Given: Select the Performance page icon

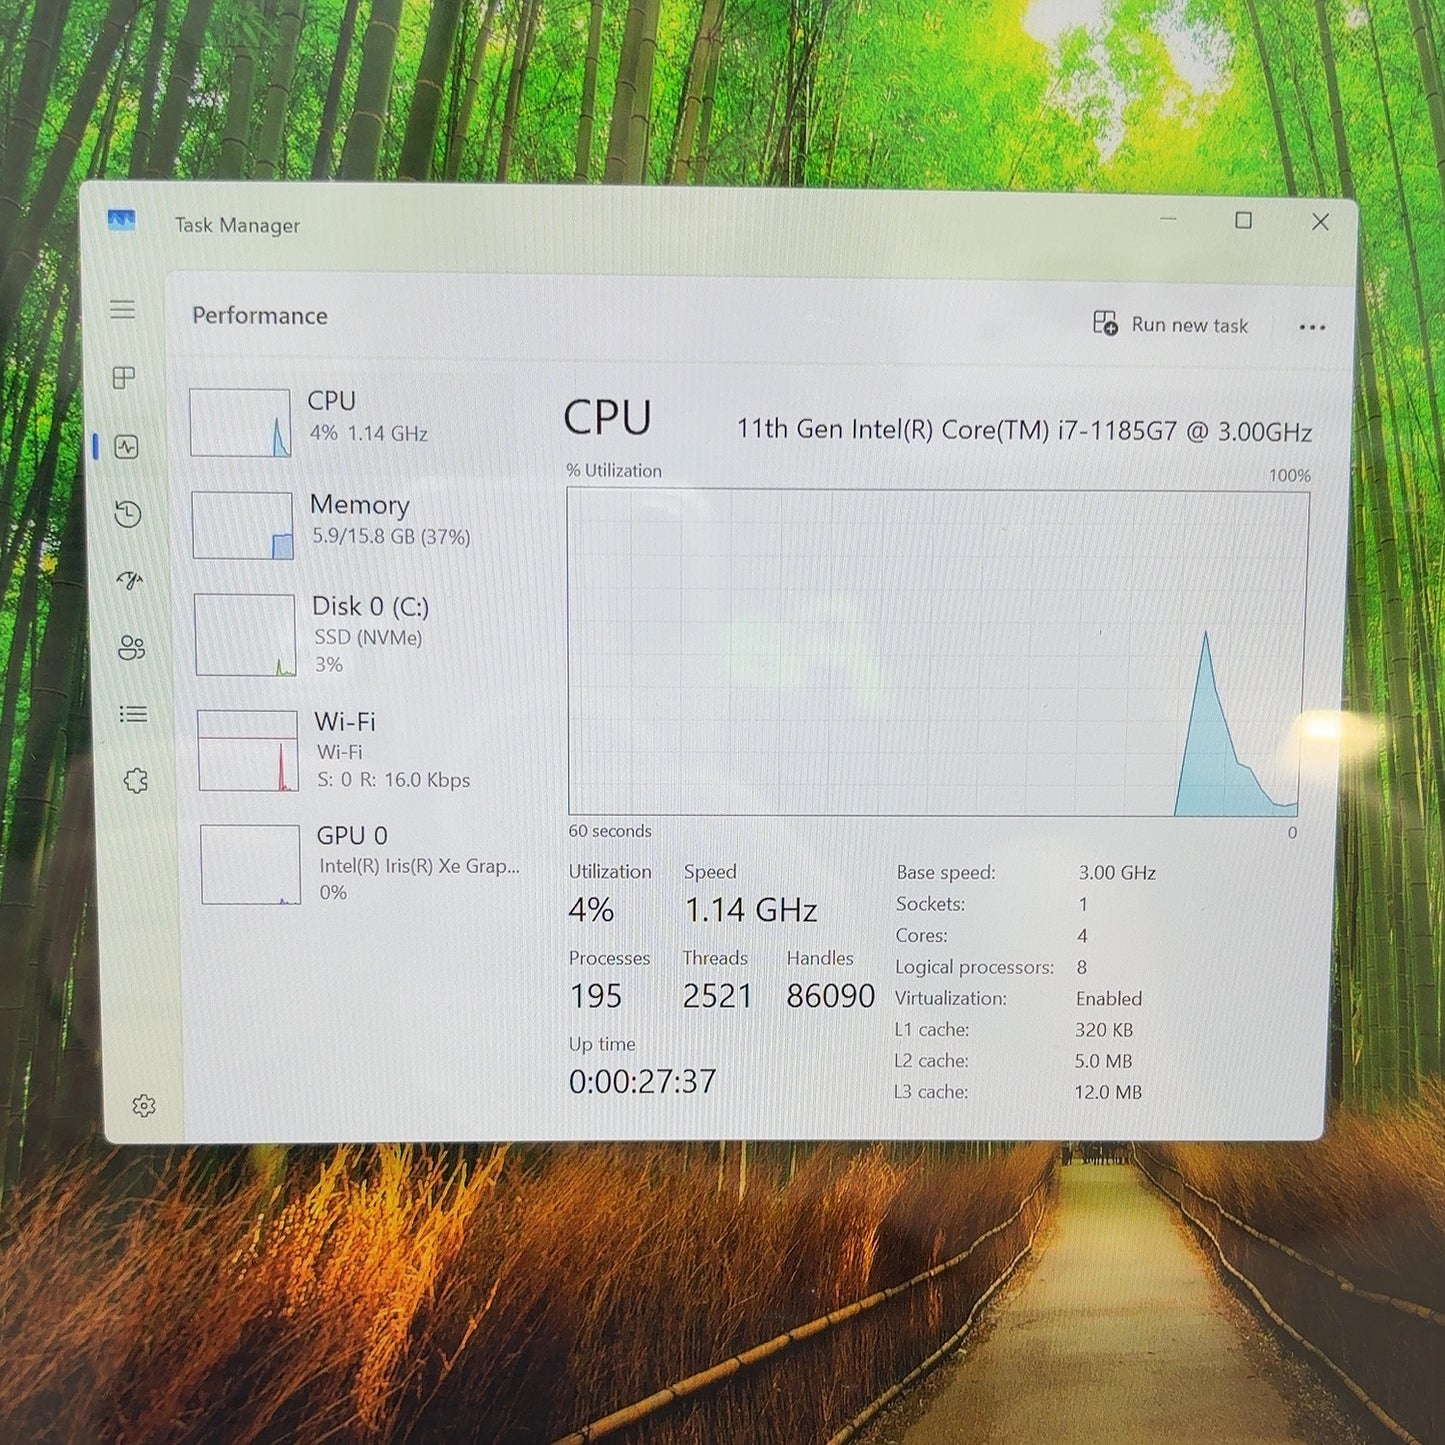Looking at the screenshot, I should [126, 447].
